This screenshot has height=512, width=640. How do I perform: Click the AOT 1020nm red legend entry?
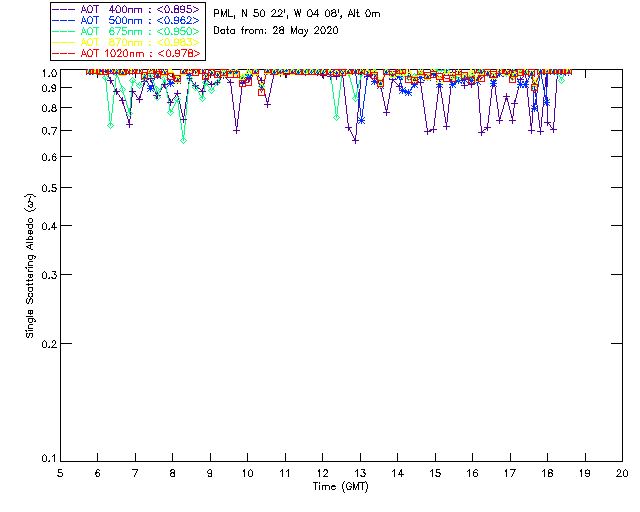[x=127, y=53]
